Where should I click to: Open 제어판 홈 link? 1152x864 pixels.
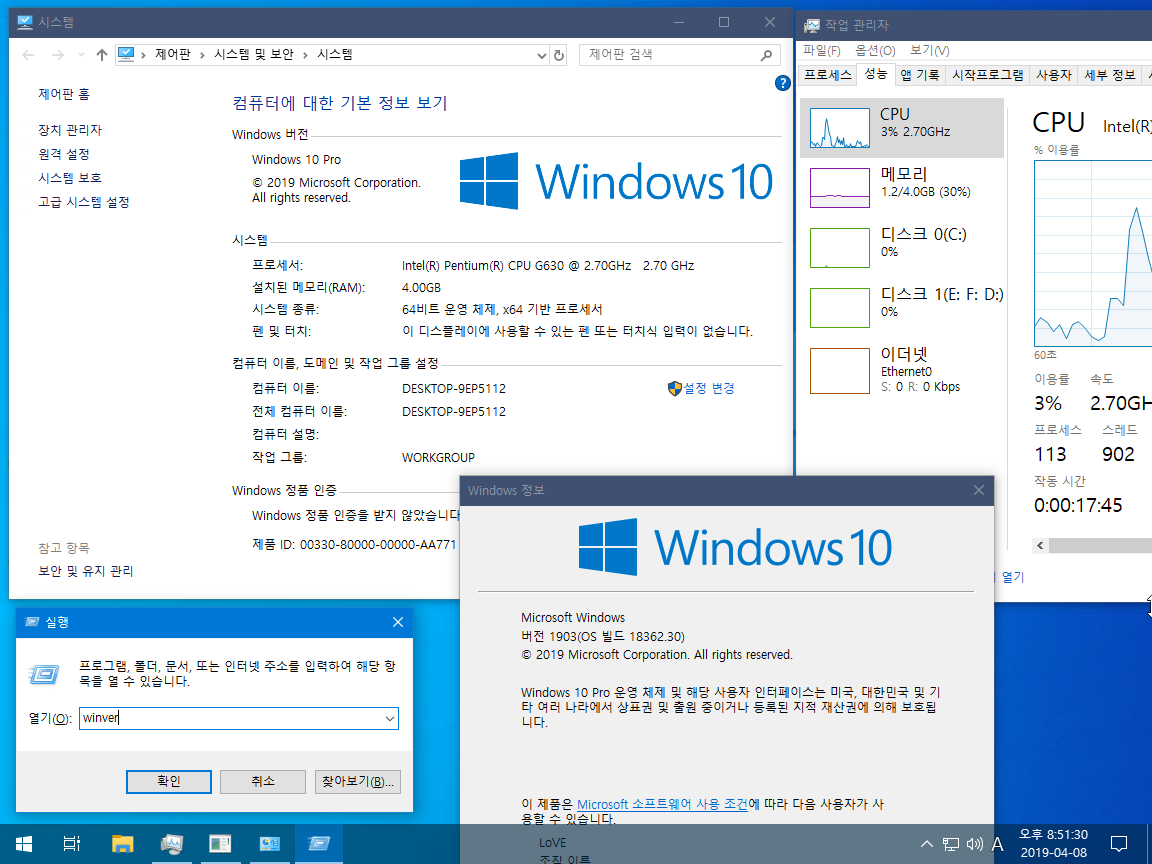pyautogui.click(x=64, y=94)
